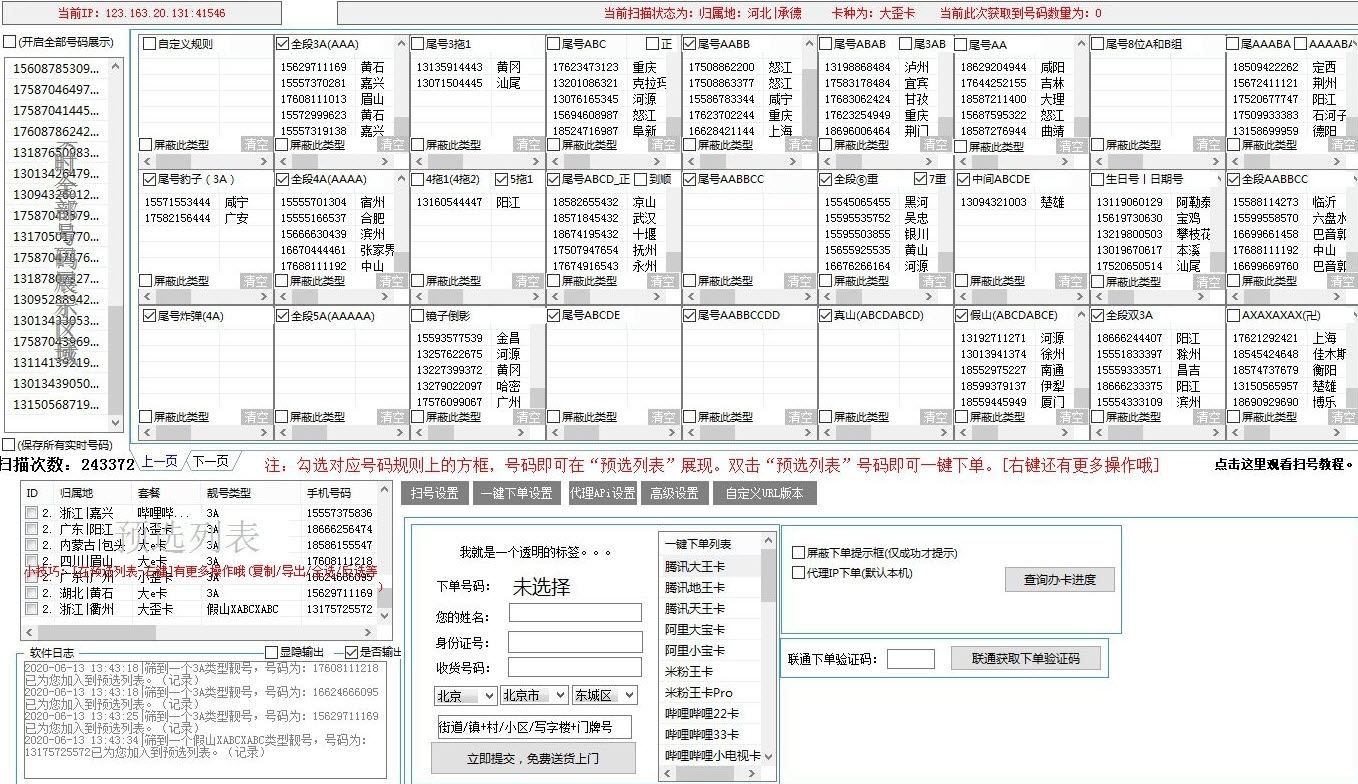Uncheck the 全段3A(AAA) rule

pyautogui.click(x=282, y=44)
